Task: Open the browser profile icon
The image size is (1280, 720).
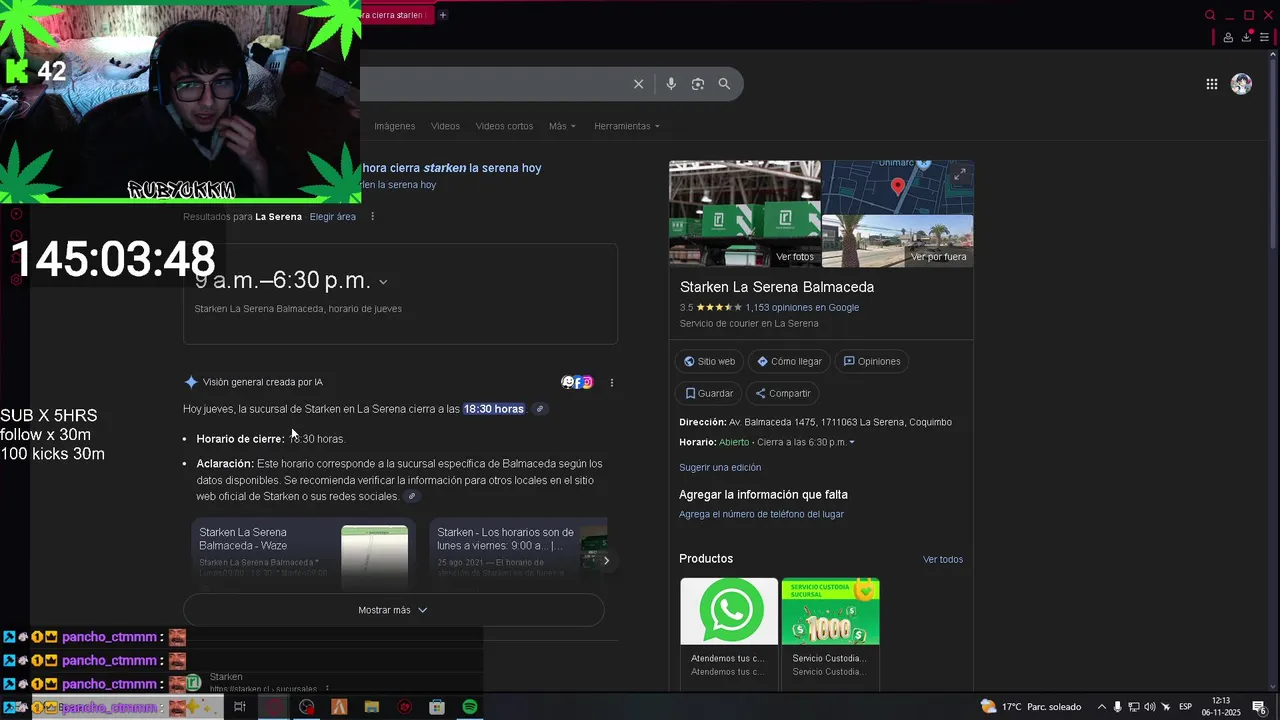Action: tap(1228, 37)
